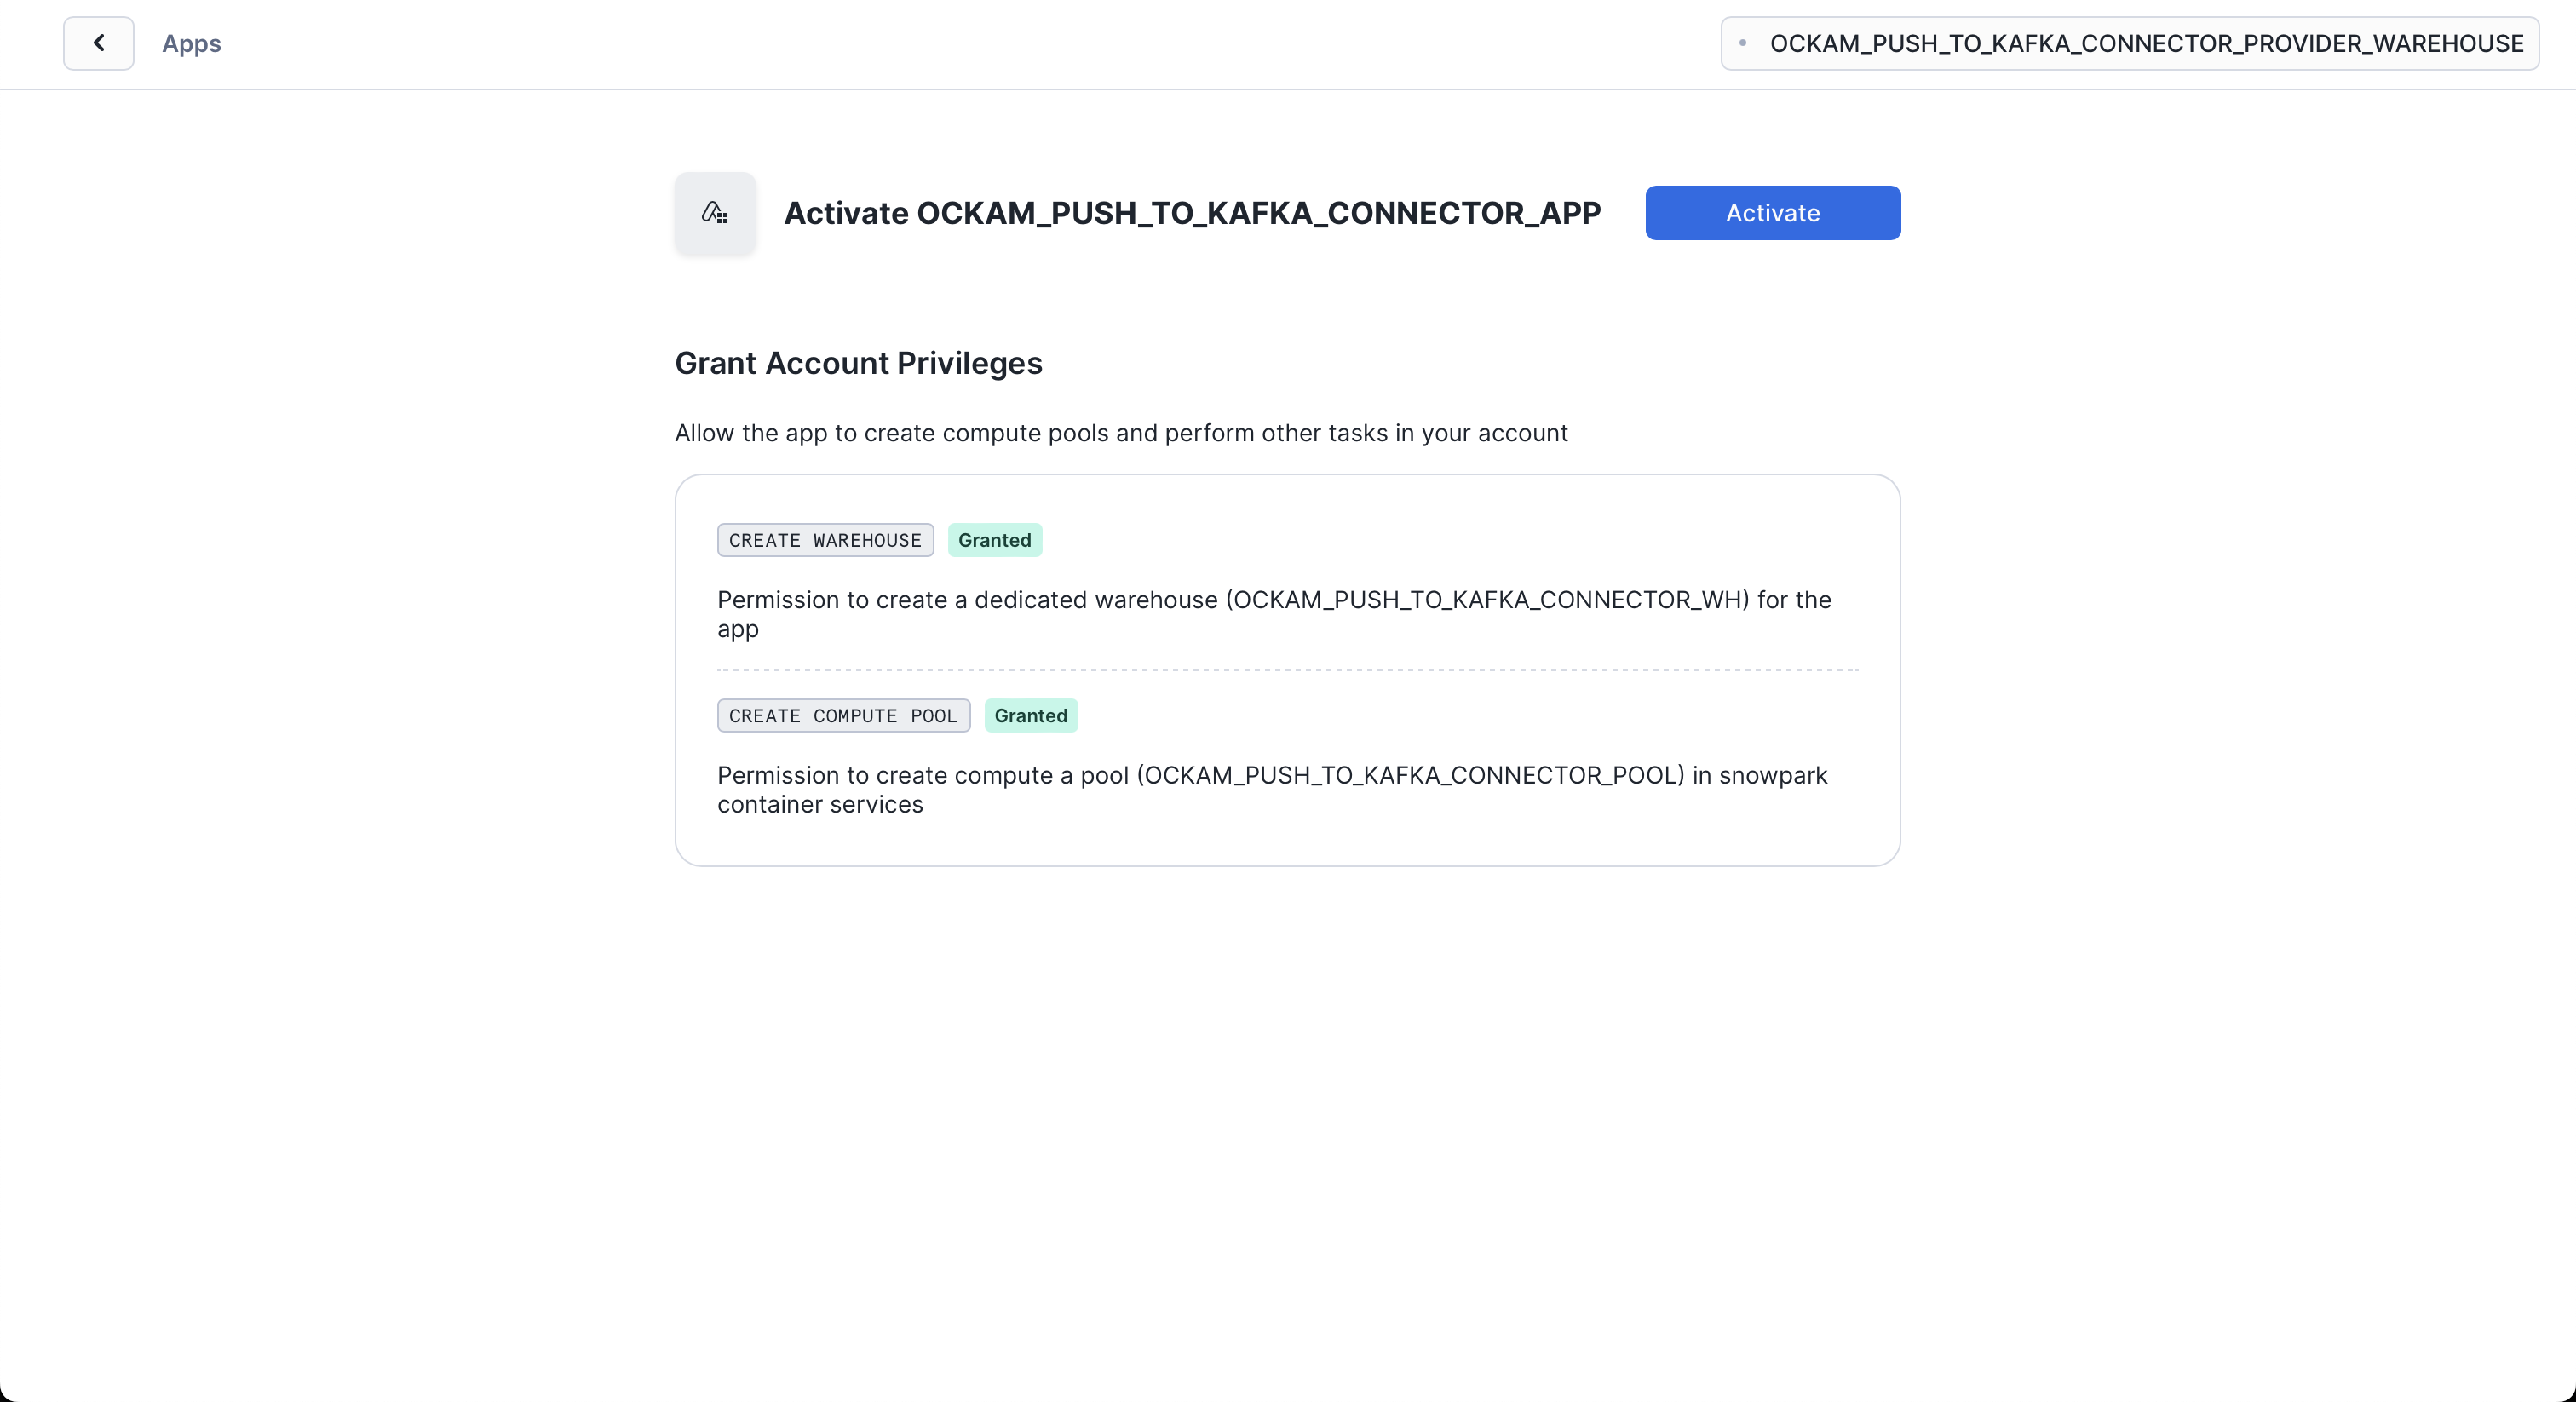
Task: Click the warehouse status dot indicator
Action: click(x=1743, y=43)
